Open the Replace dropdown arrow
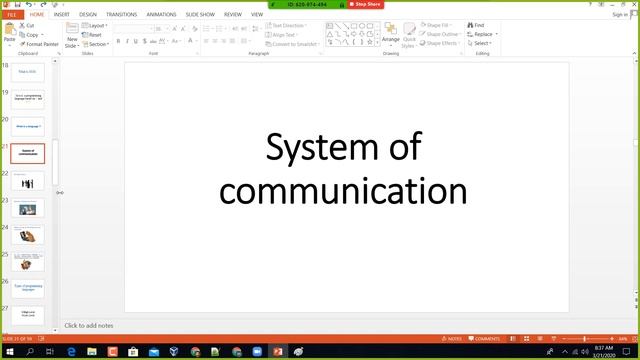This screenshot has height=360, width=640. click(x=497, y=34)
